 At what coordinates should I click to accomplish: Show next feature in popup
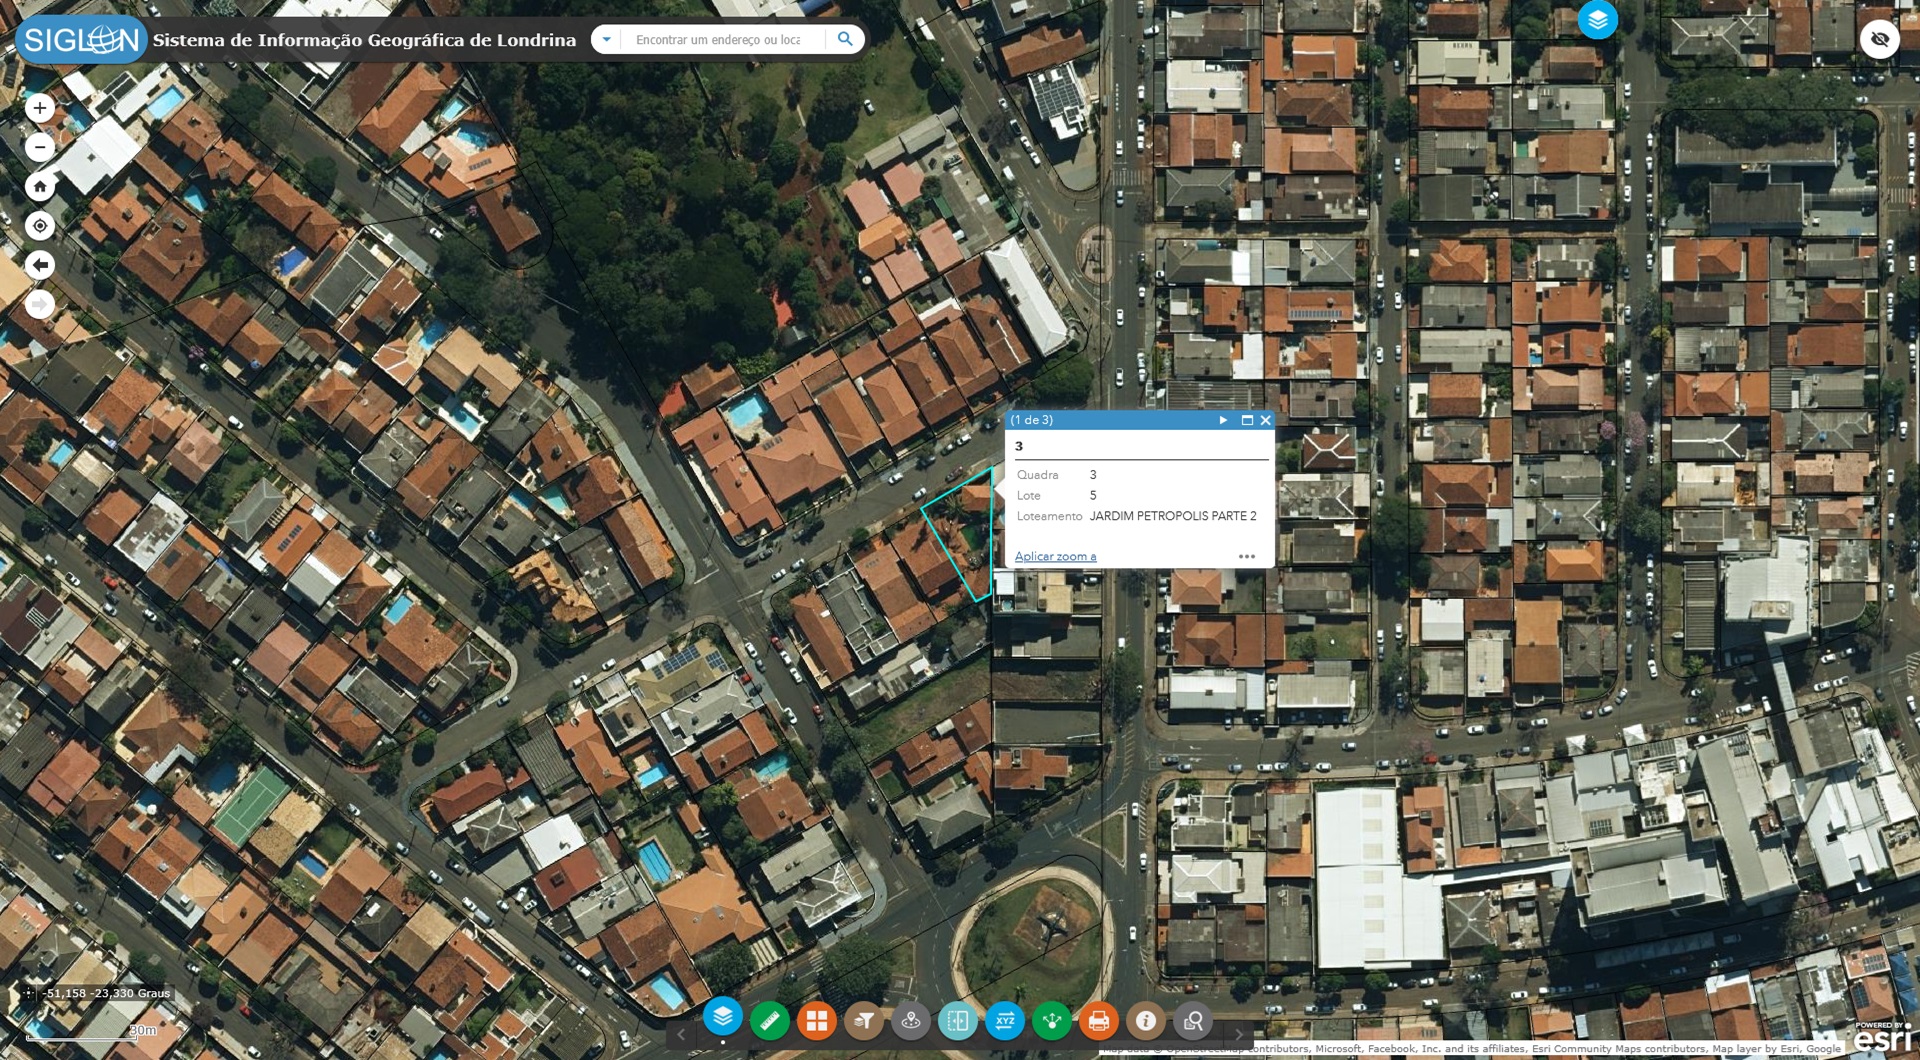1223,420
